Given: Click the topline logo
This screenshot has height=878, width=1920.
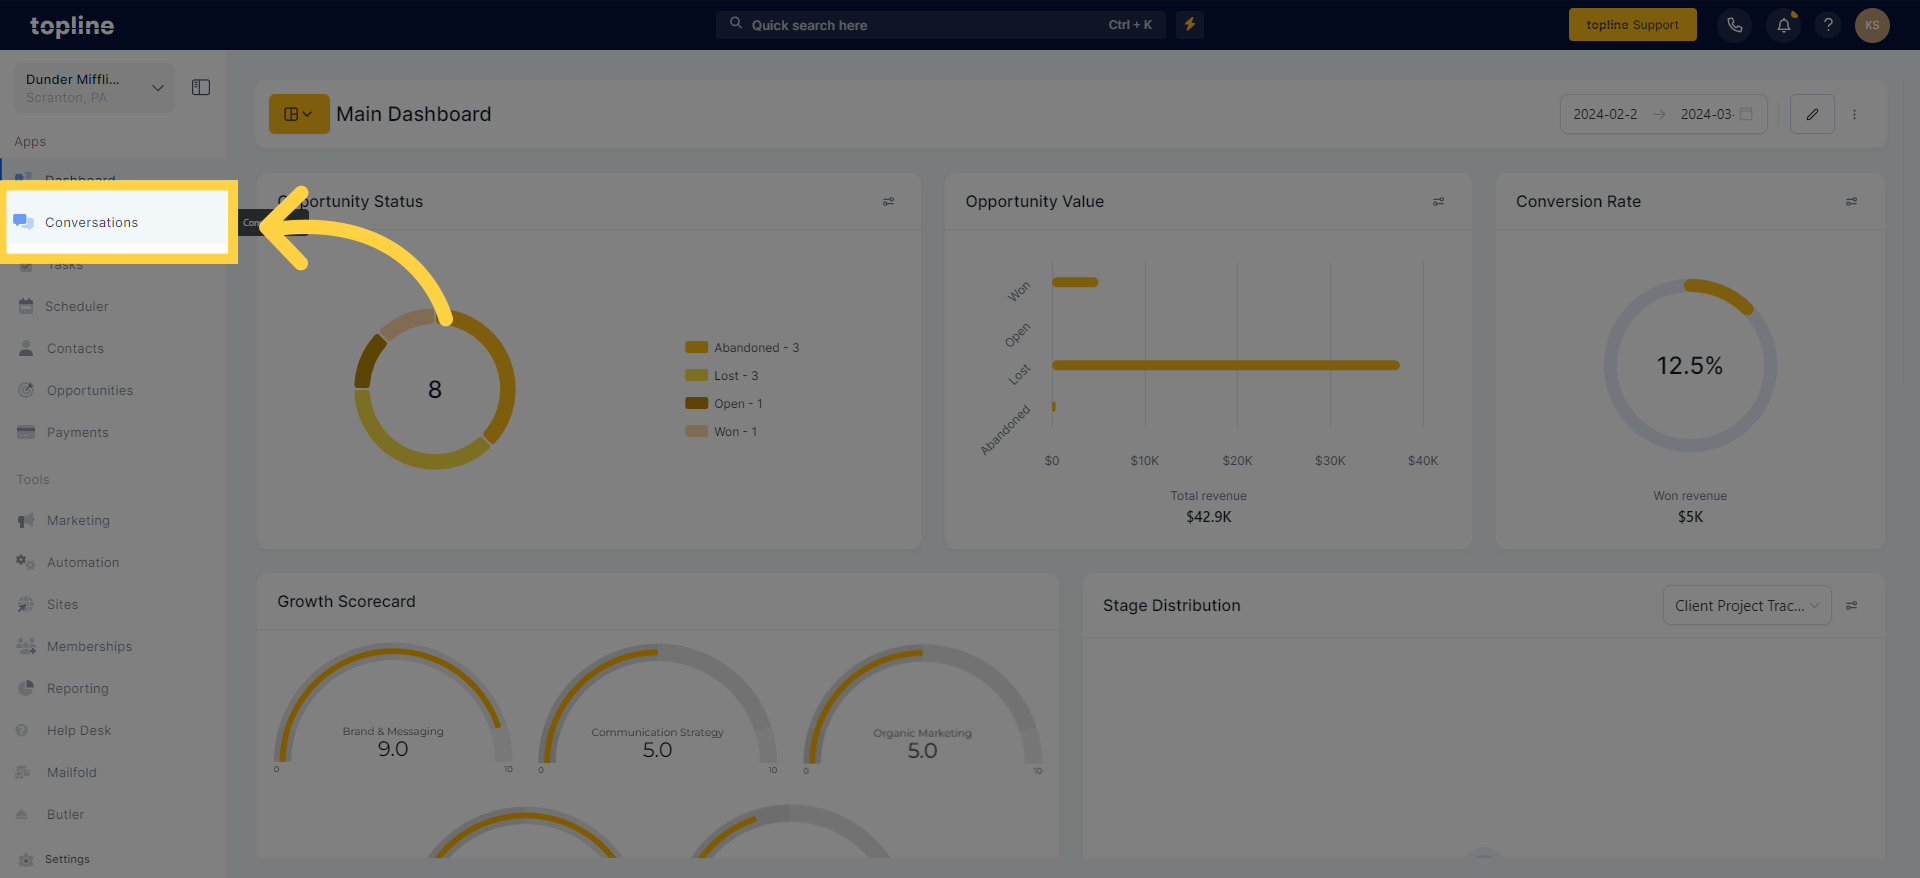Looking at the screenshot, I should (x=72, y=26).
